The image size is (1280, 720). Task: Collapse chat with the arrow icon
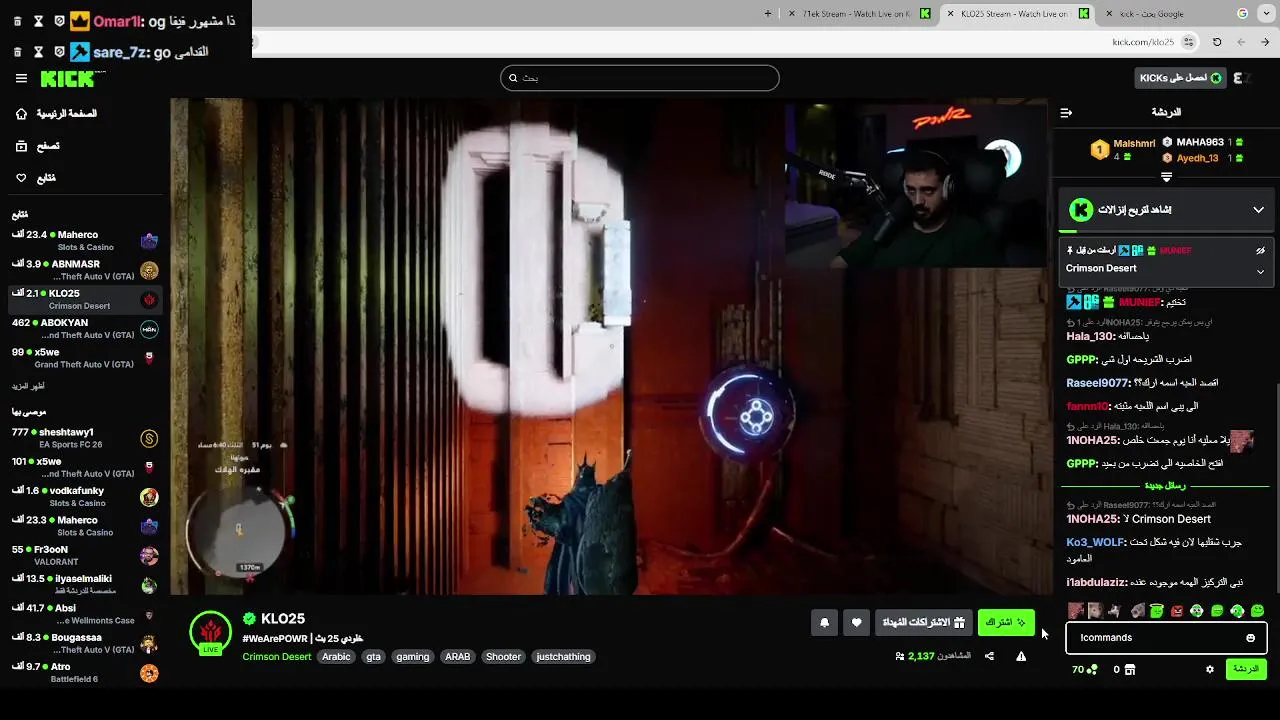click(1066, 113)
